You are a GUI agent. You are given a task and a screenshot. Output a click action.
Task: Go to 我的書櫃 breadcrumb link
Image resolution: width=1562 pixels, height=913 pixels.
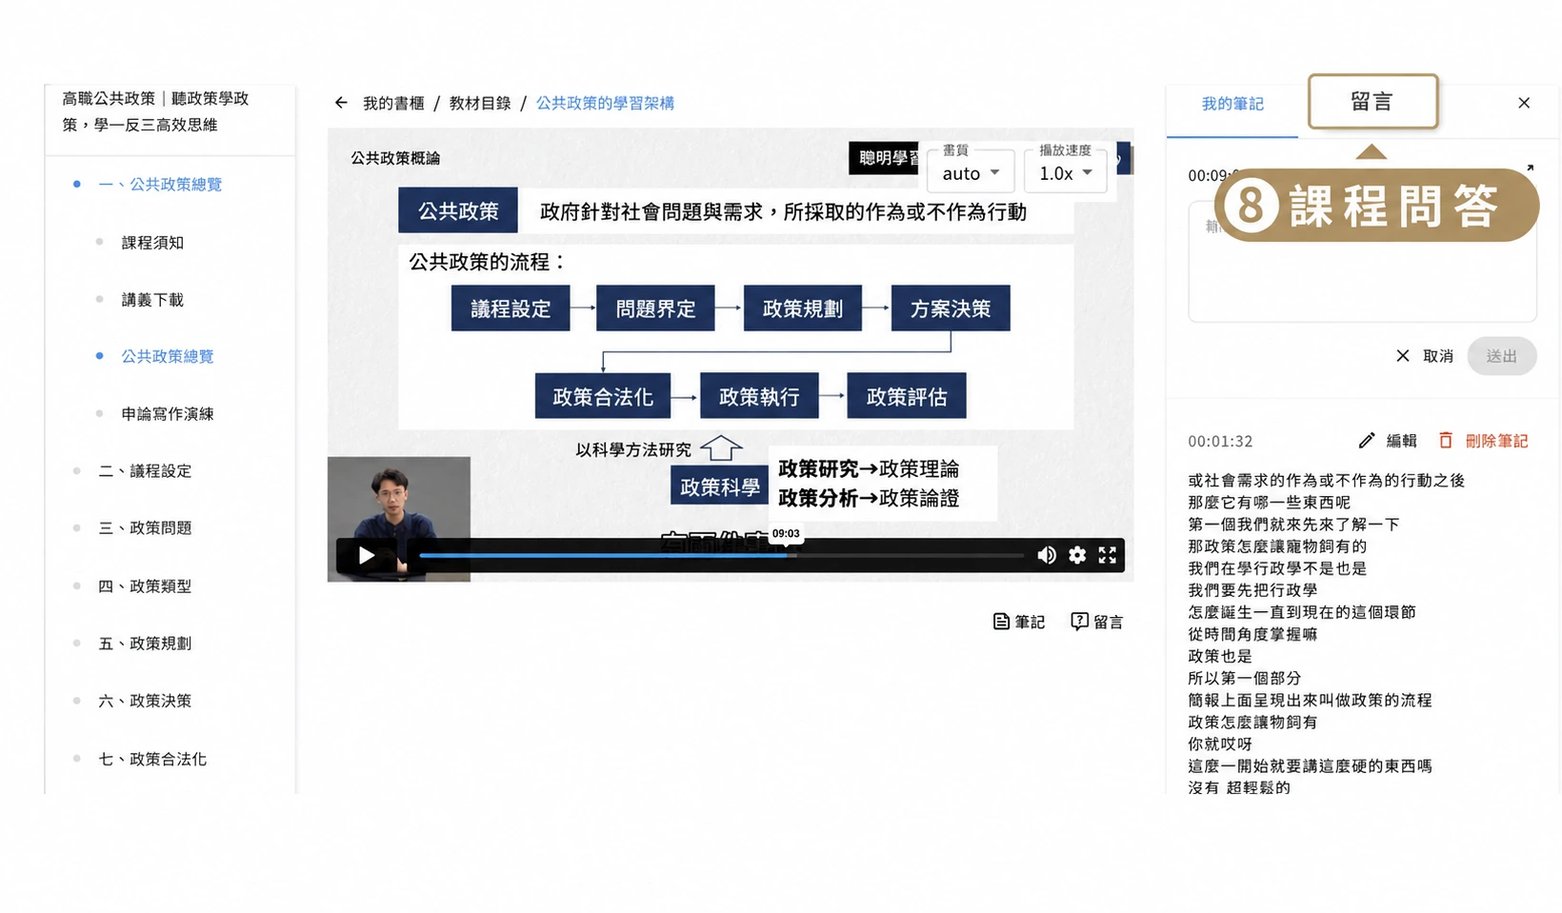(393, 103)
